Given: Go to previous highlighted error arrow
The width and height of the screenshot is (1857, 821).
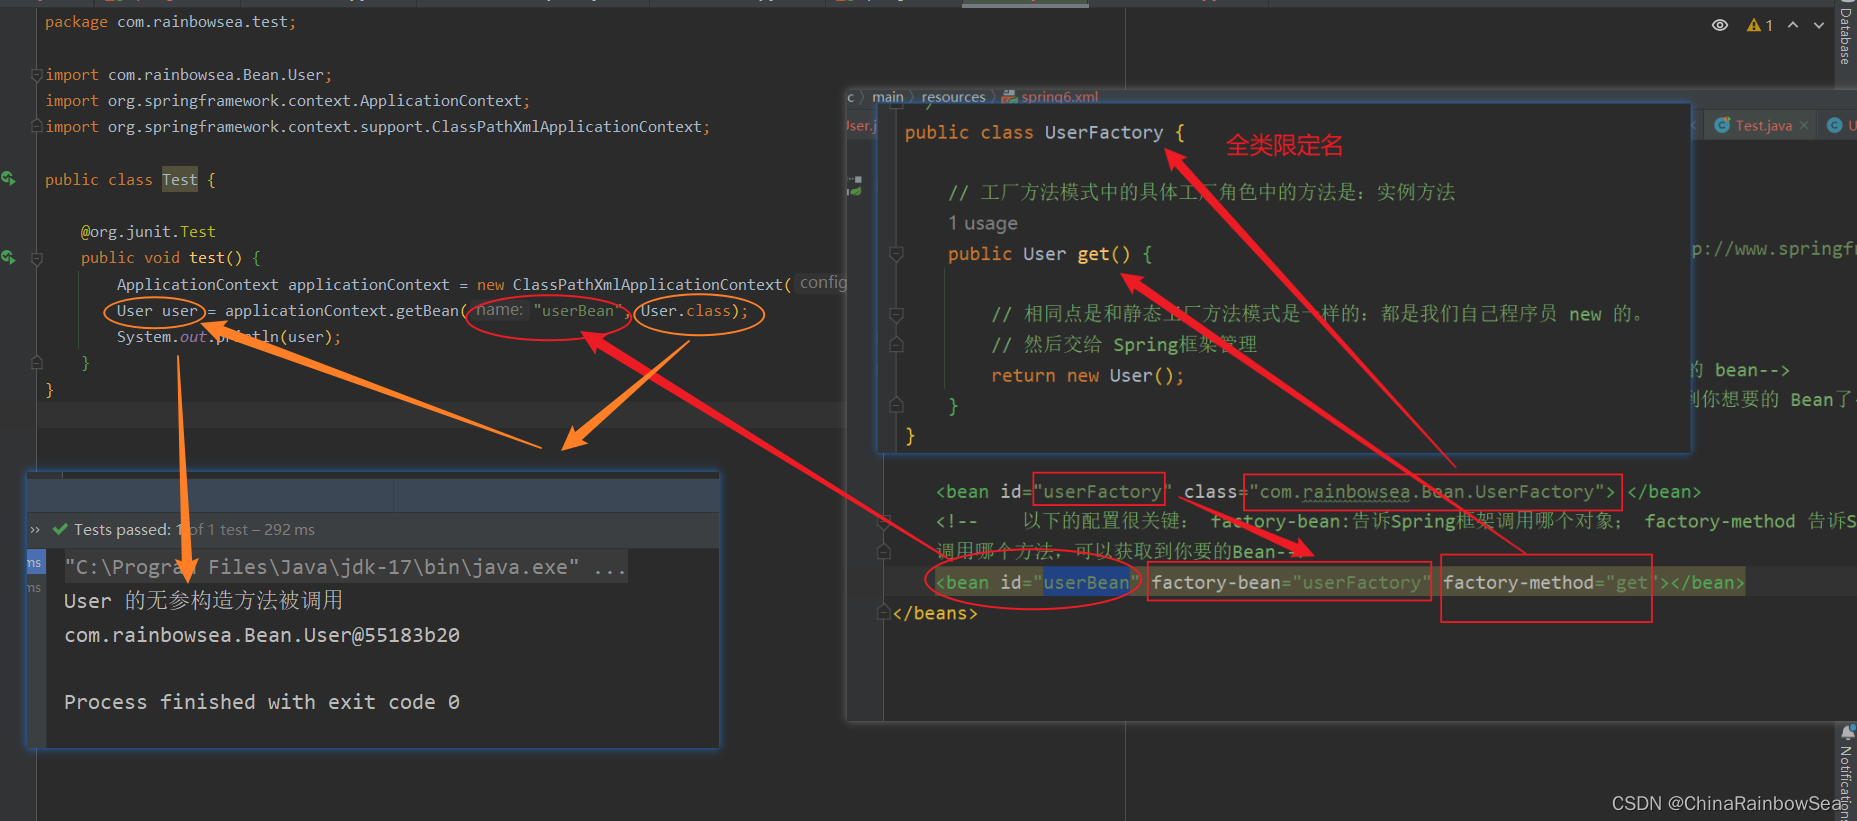Looking at the screenshot, I should point(1793,25).
